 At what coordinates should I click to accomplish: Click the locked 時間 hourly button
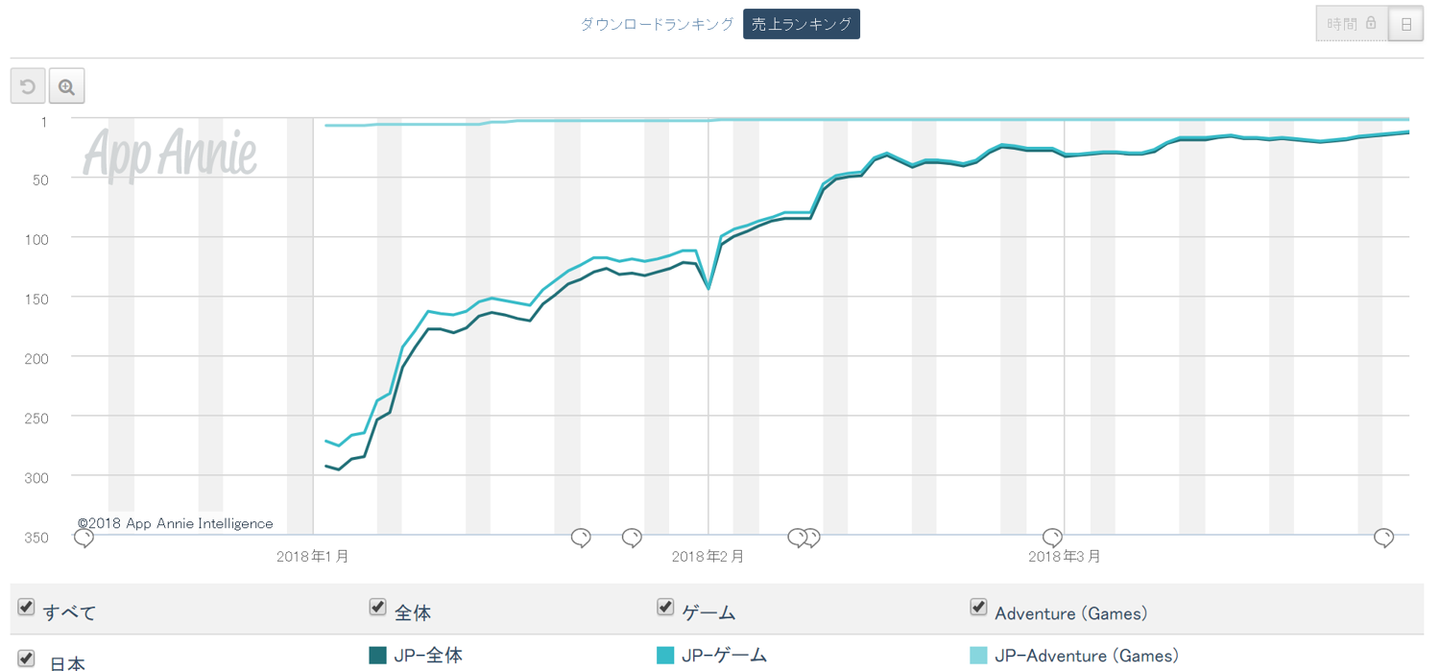click(1352, 25)
